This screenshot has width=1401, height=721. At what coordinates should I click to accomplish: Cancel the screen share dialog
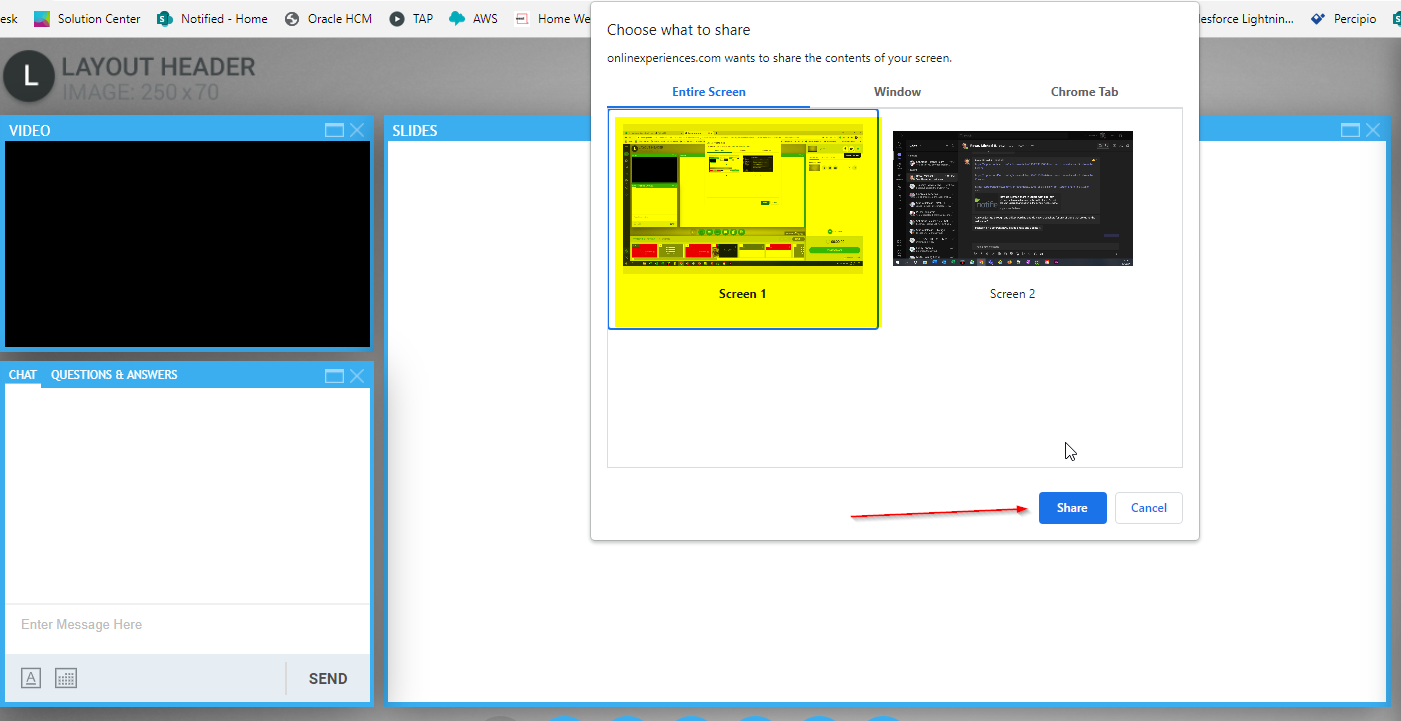point(1149,508)
